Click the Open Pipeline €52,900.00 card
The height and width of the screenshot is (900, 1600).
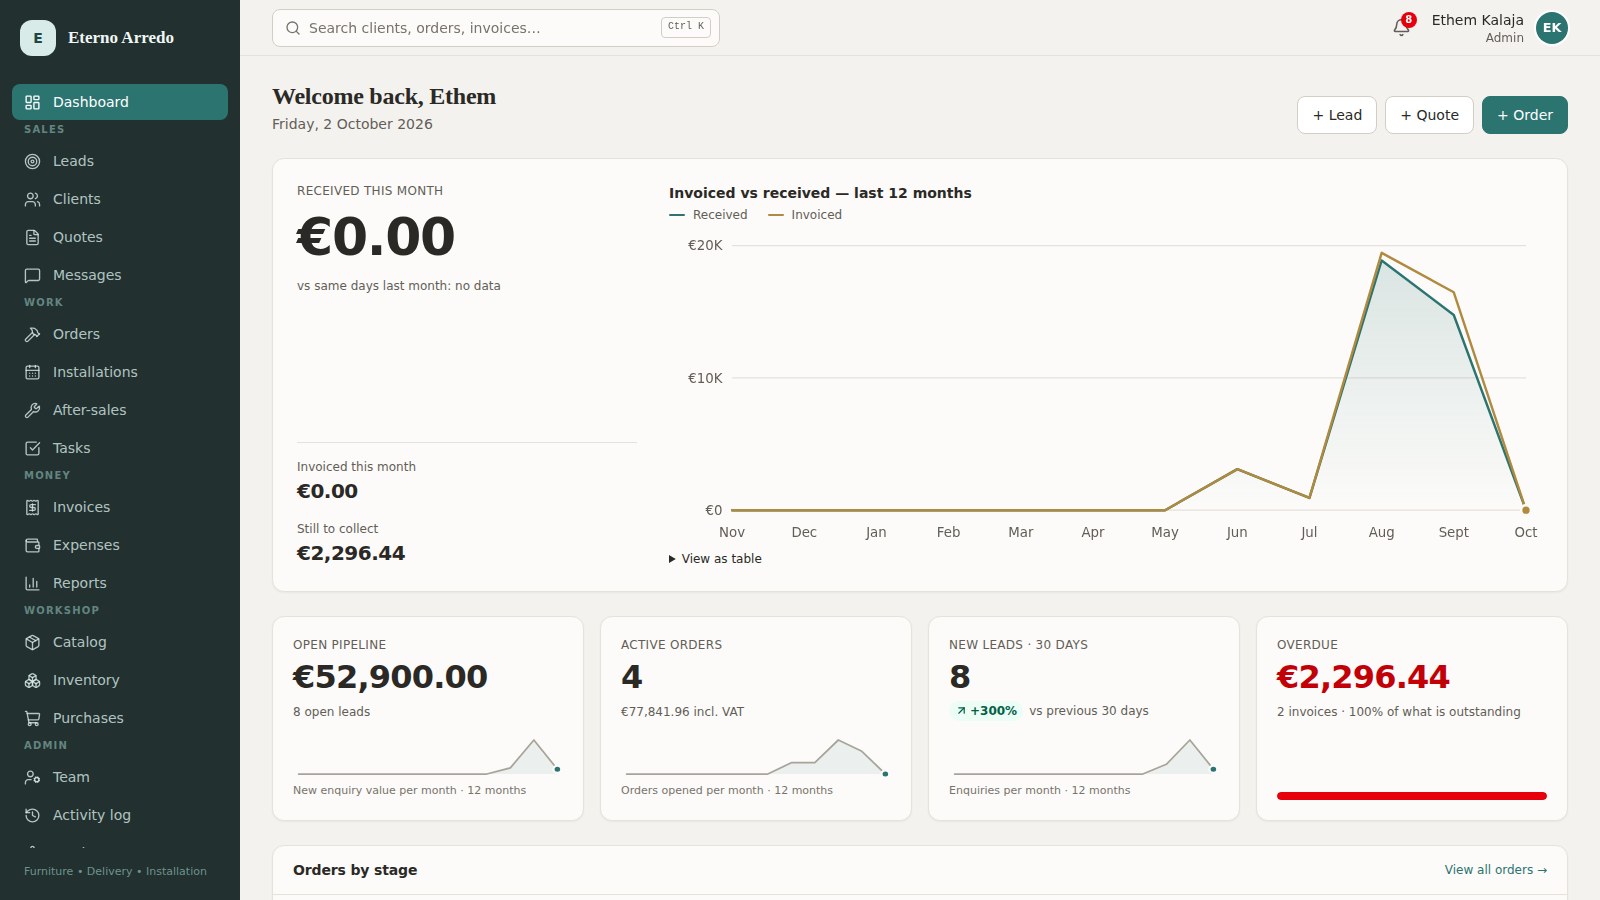(x=428, y=719)
